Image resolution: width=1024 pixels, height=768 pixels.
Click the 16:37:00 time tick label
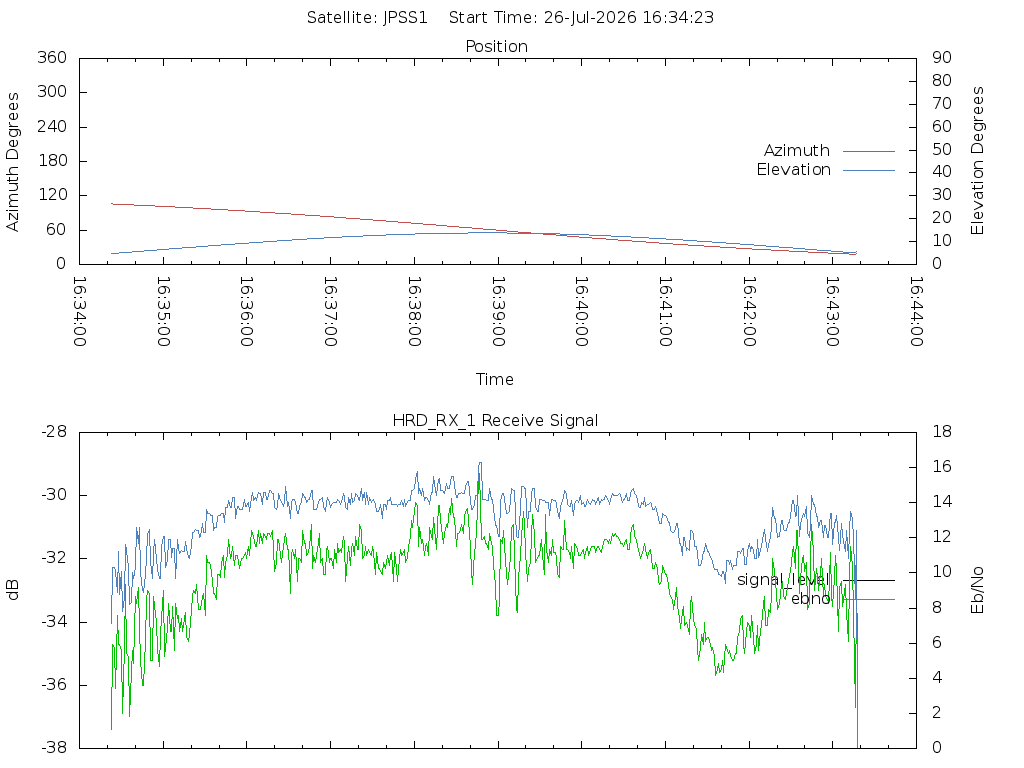point(330,312)
